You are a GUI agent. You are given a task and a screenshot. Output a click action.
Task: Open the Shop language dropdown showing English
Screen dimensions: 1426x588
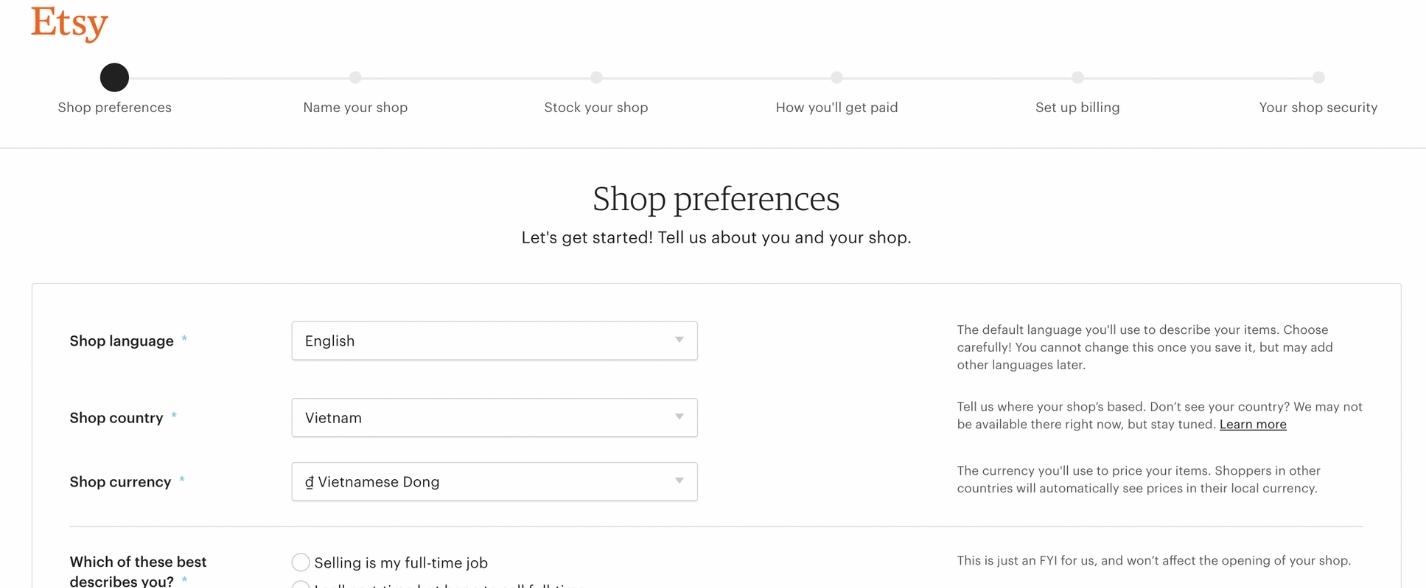pyautogui.click(x=494, y=341)
